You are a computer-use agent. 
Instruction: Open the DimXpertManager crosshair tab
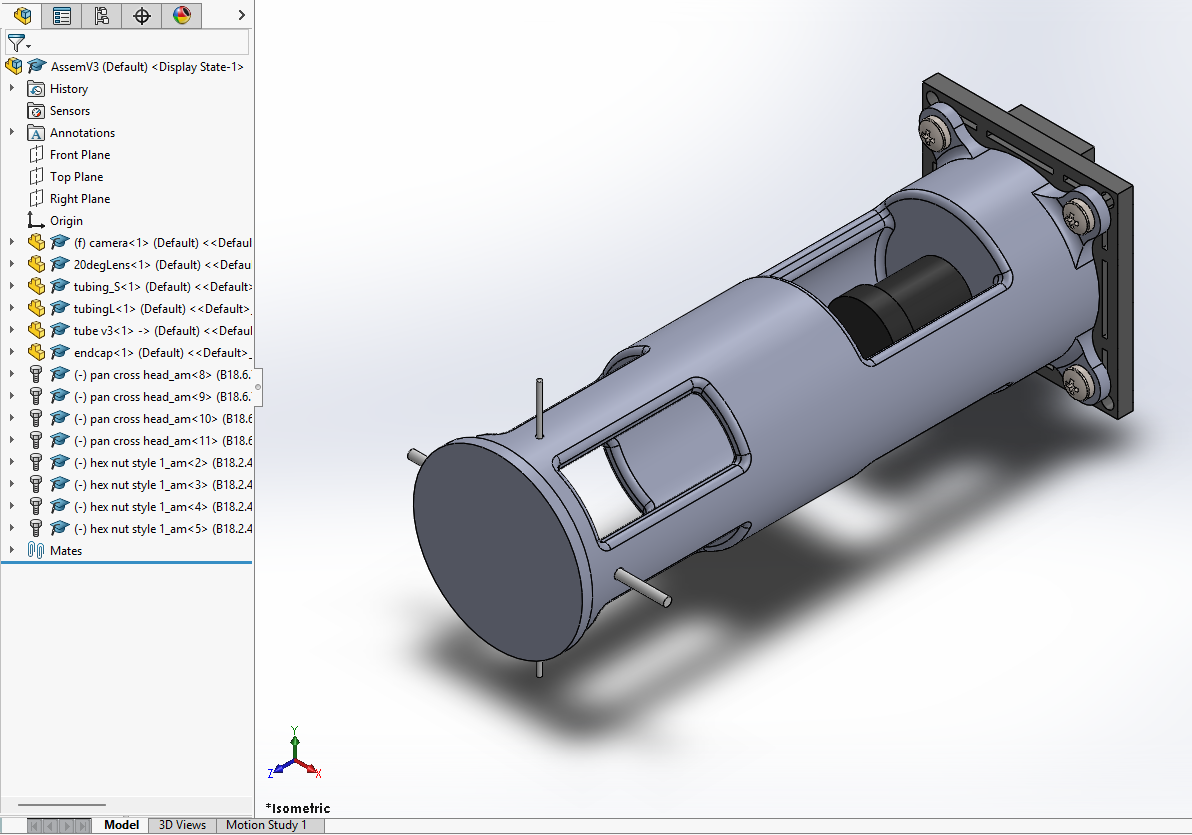[141, 15]
